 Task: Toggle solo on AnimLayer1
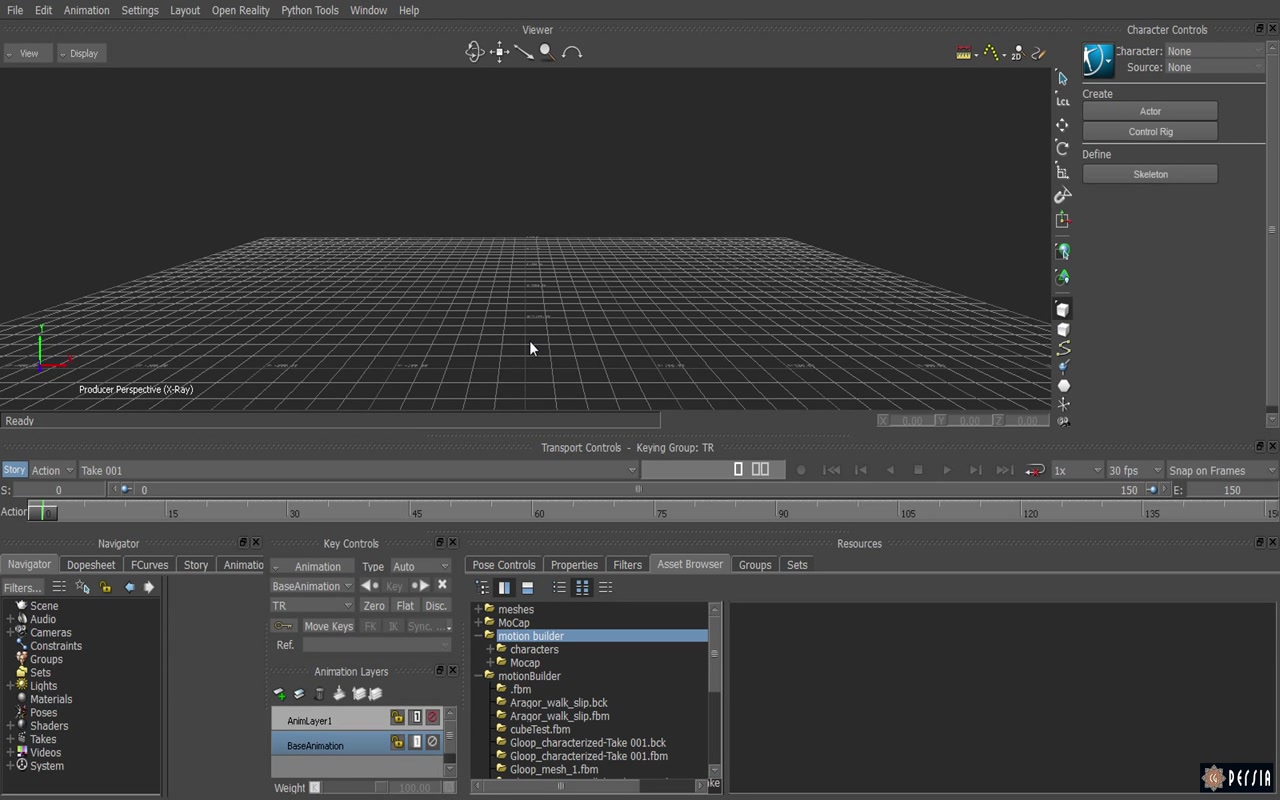(416, 717)
